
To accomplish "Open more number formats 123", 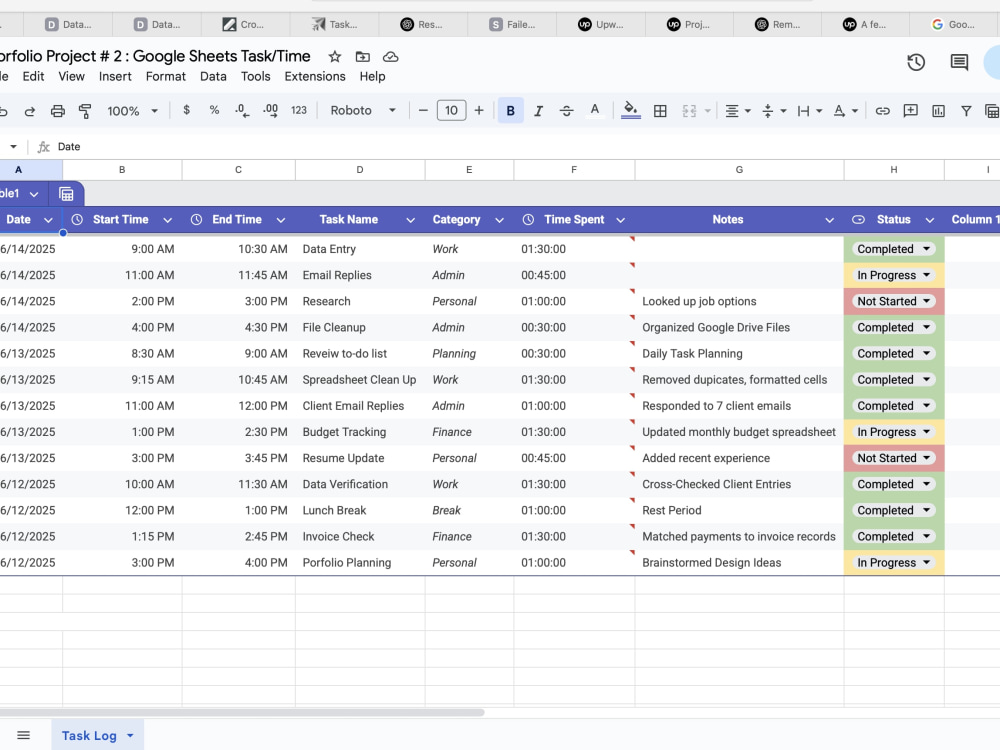I will coord(299,110).
